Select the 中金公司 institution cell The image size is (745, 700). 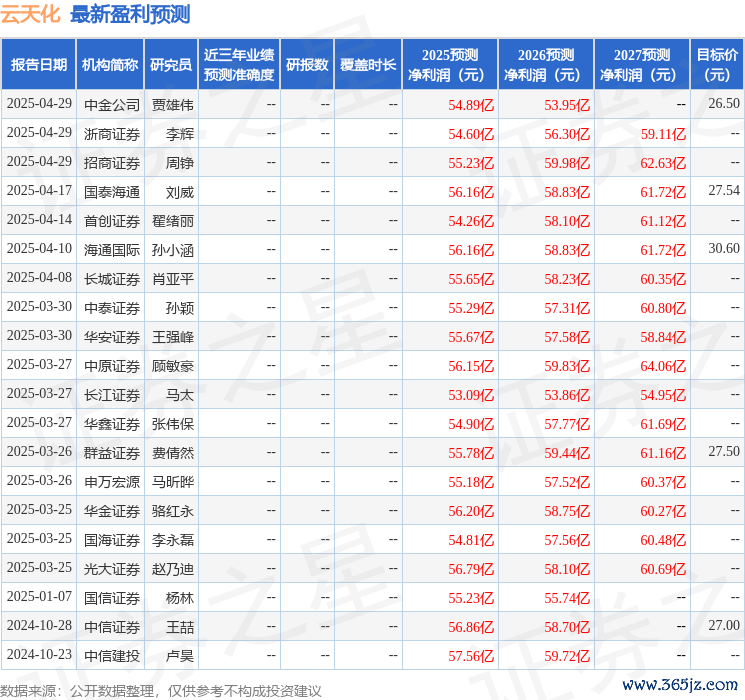click(112, 105)
